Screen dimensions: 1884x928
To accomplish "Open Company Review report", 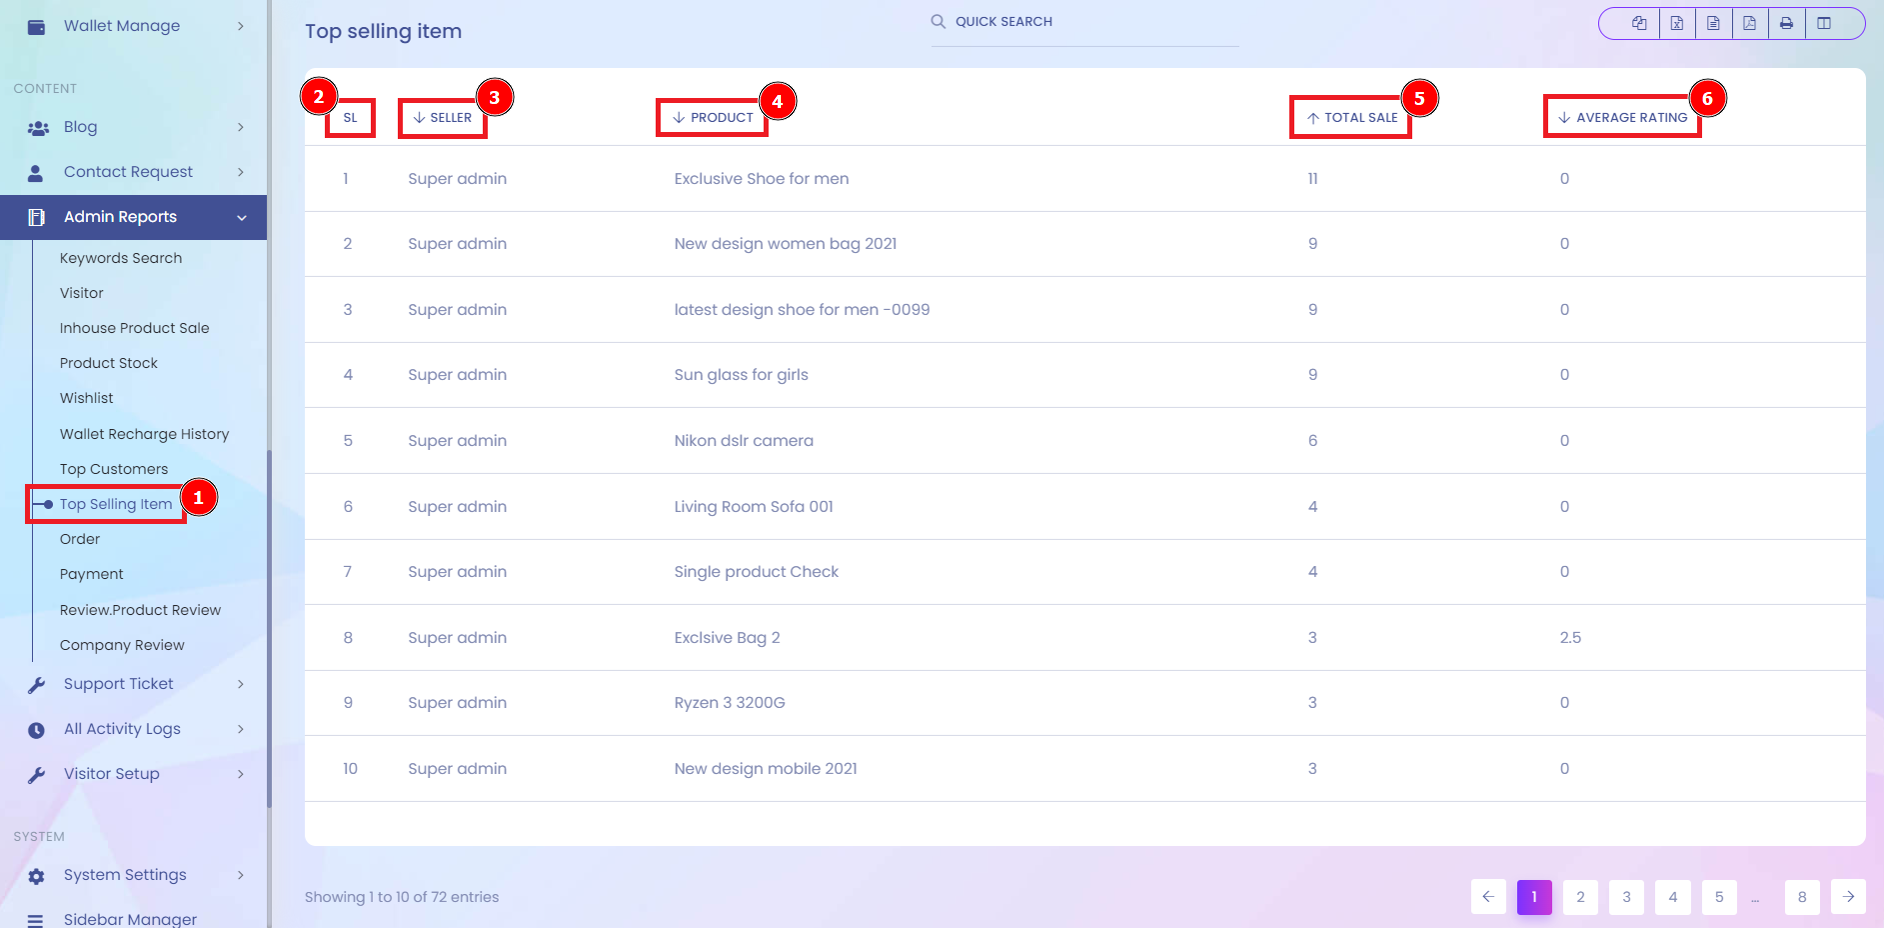I will point(122,645).
